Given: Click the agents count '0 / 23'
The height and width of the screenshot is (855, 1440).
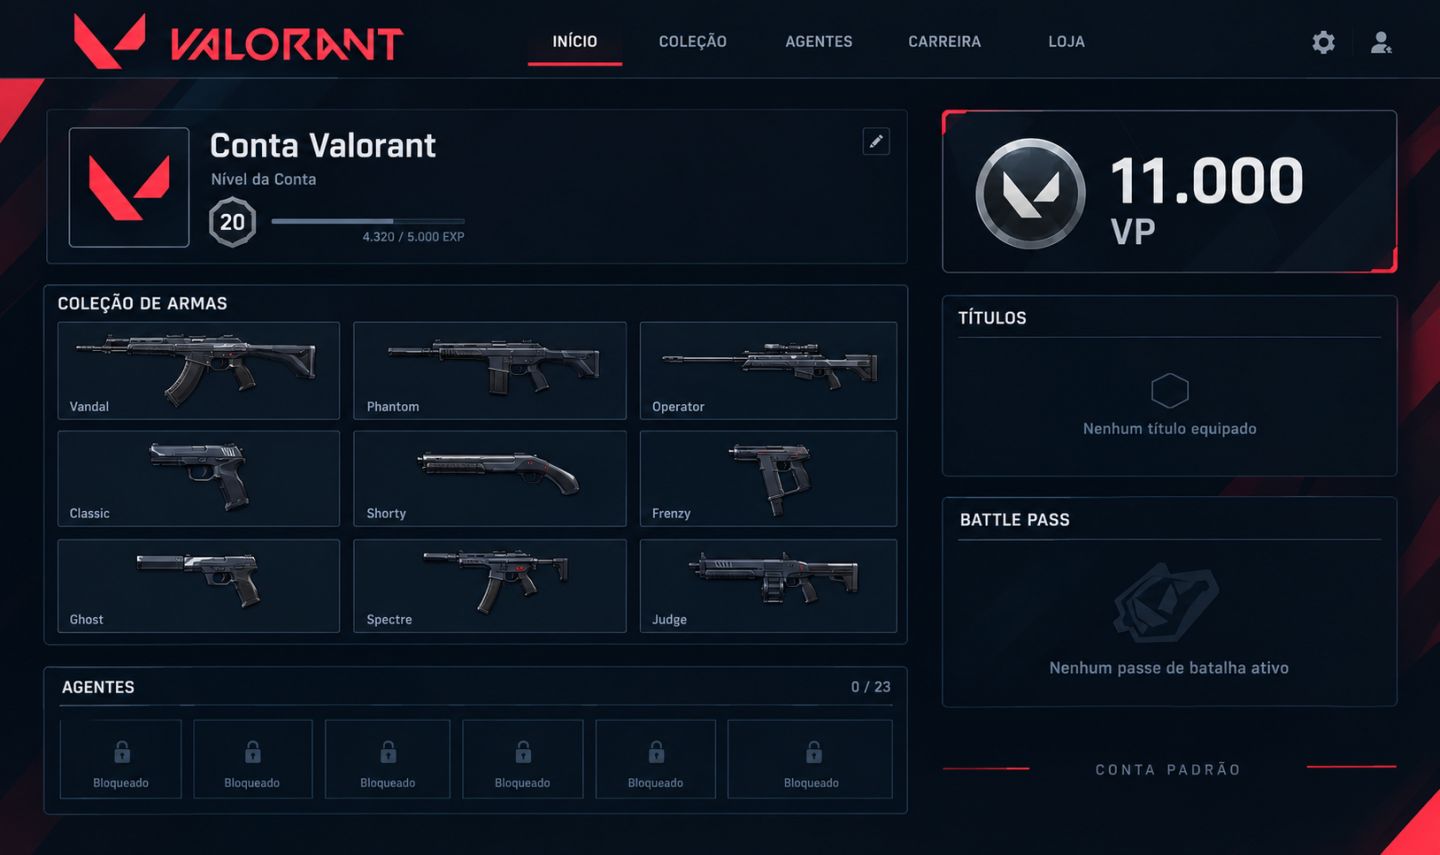Looking at the screenshot, I should pos(870,686).
